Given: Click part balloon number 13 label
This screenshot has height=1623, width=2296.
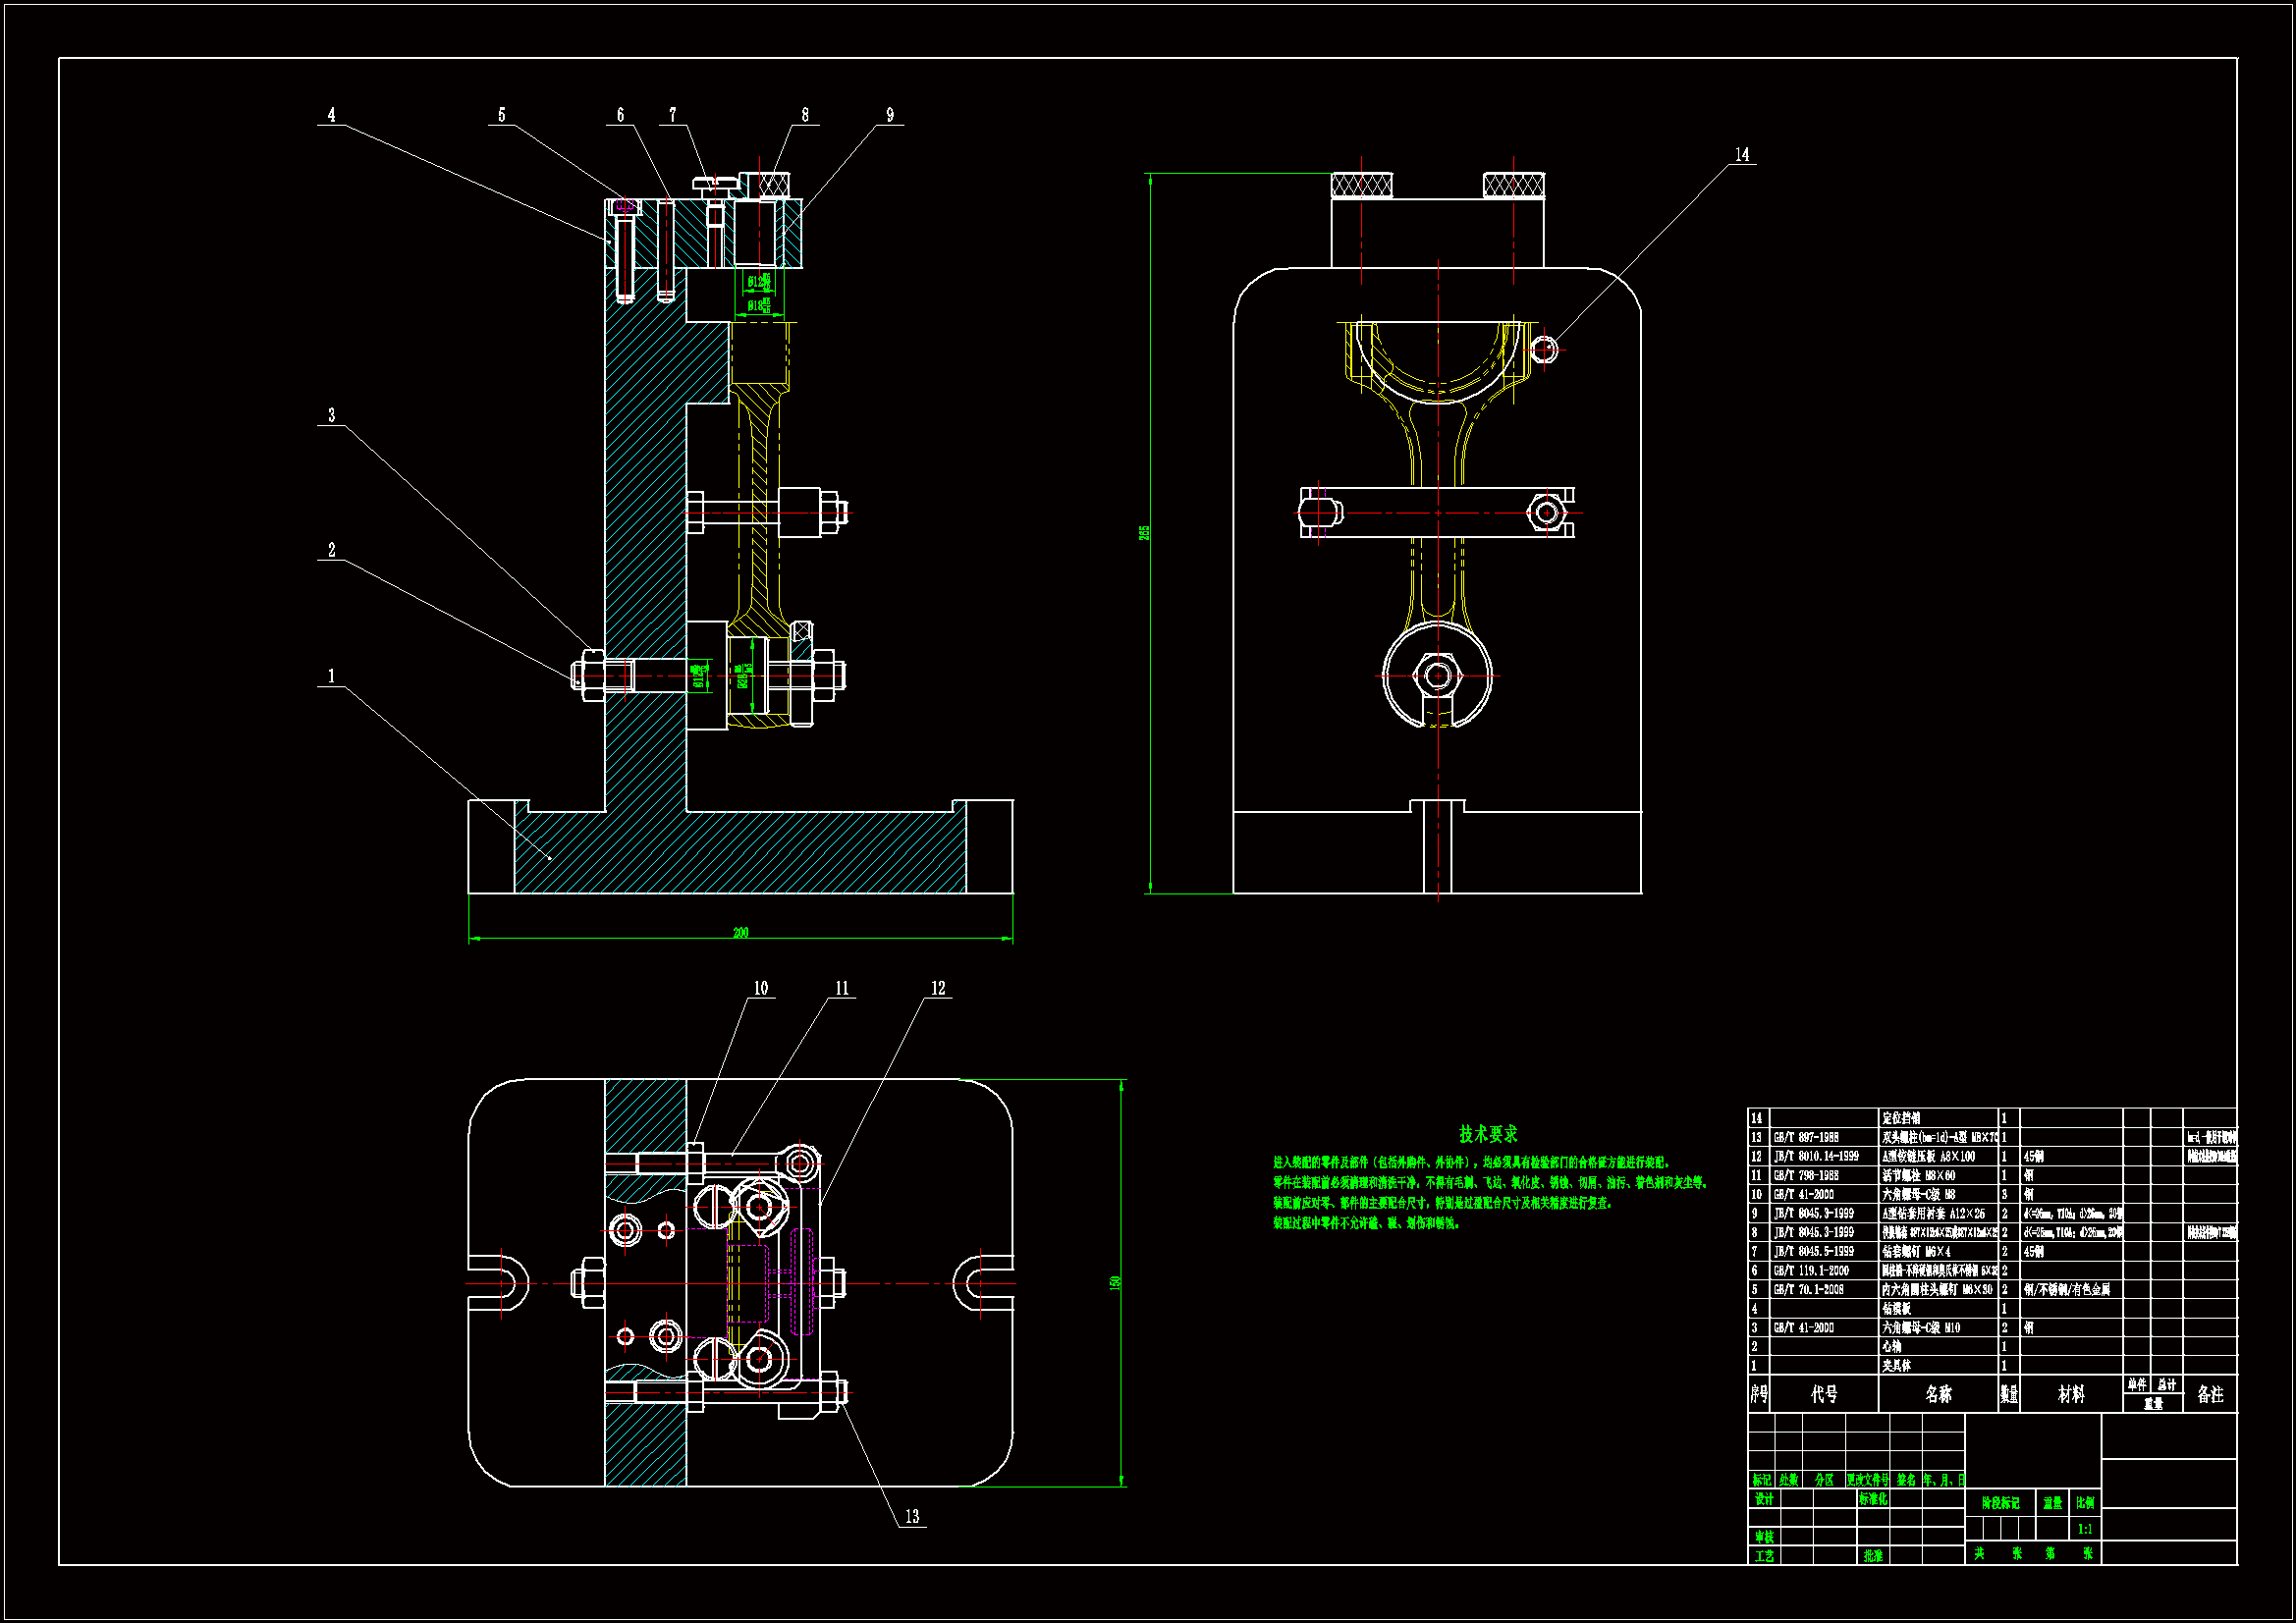Looking at the screenshot, I should pos(912,1516).
